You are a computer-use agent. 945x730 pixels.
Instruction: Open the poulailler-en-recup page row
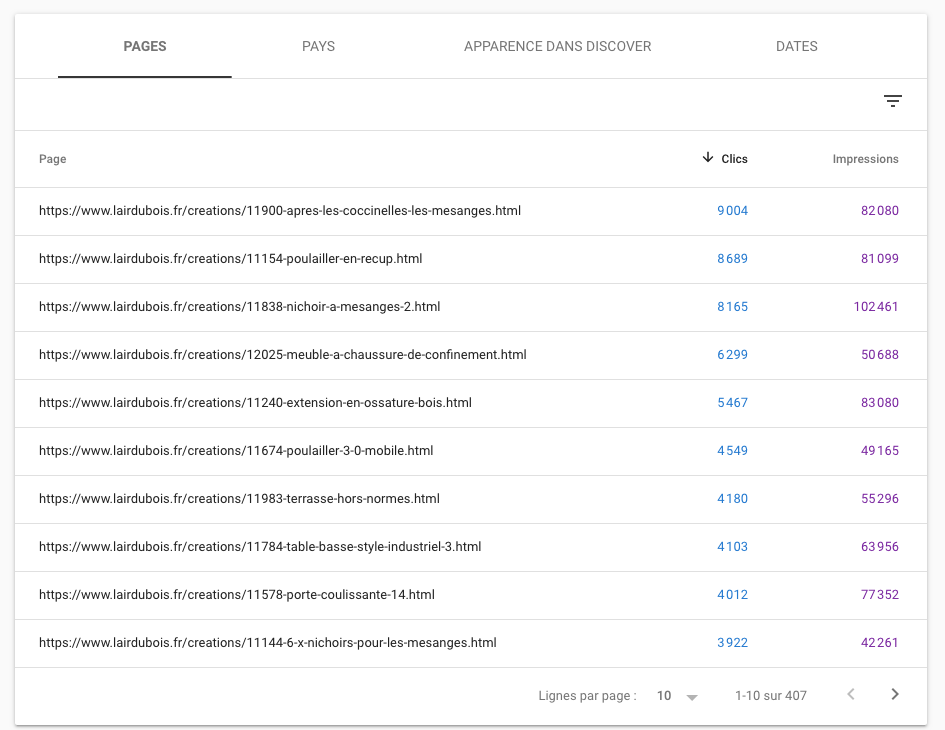pos(471,259)
